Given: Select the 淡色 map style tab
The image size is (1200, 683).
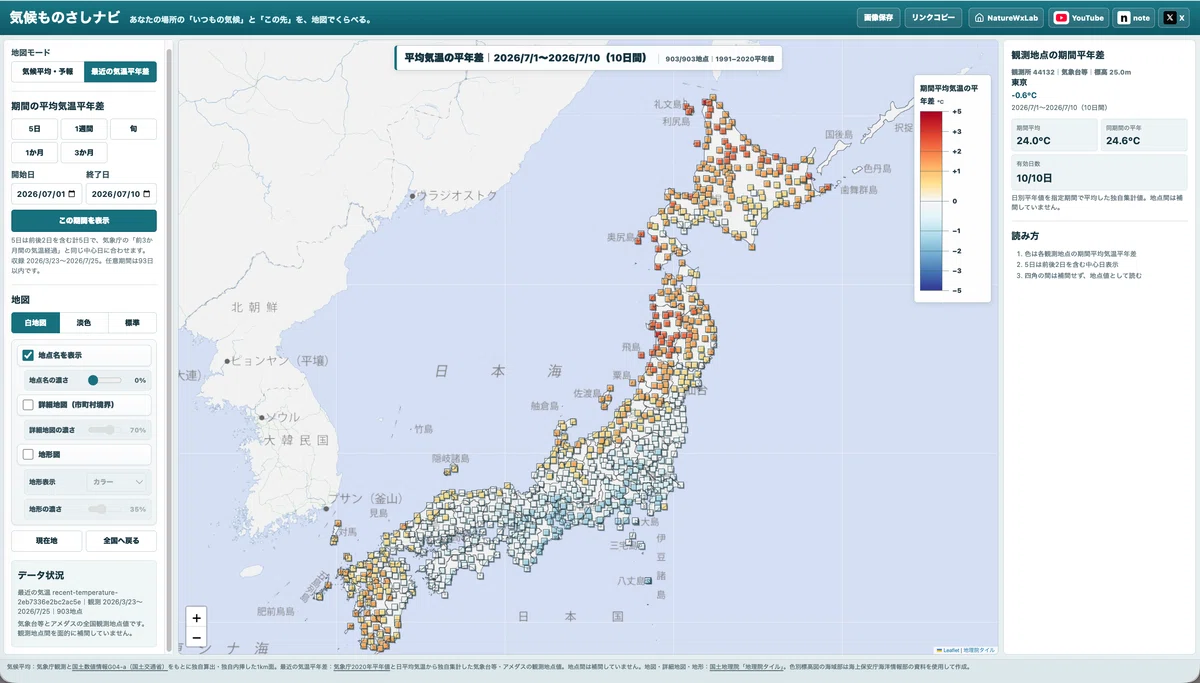Looking at the screenshot, I should (x=84, y=323).
